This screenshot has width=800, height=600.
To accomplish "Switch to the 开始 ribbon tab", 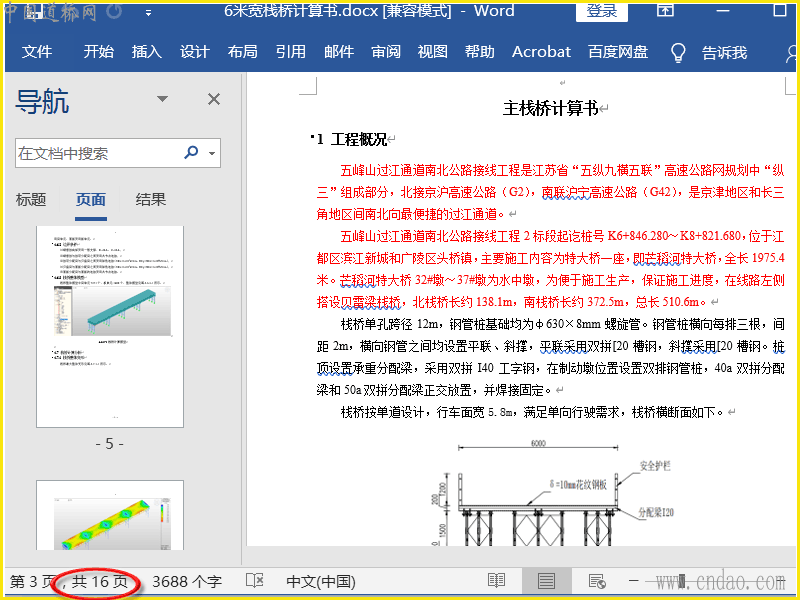I will tap(98, 52).
